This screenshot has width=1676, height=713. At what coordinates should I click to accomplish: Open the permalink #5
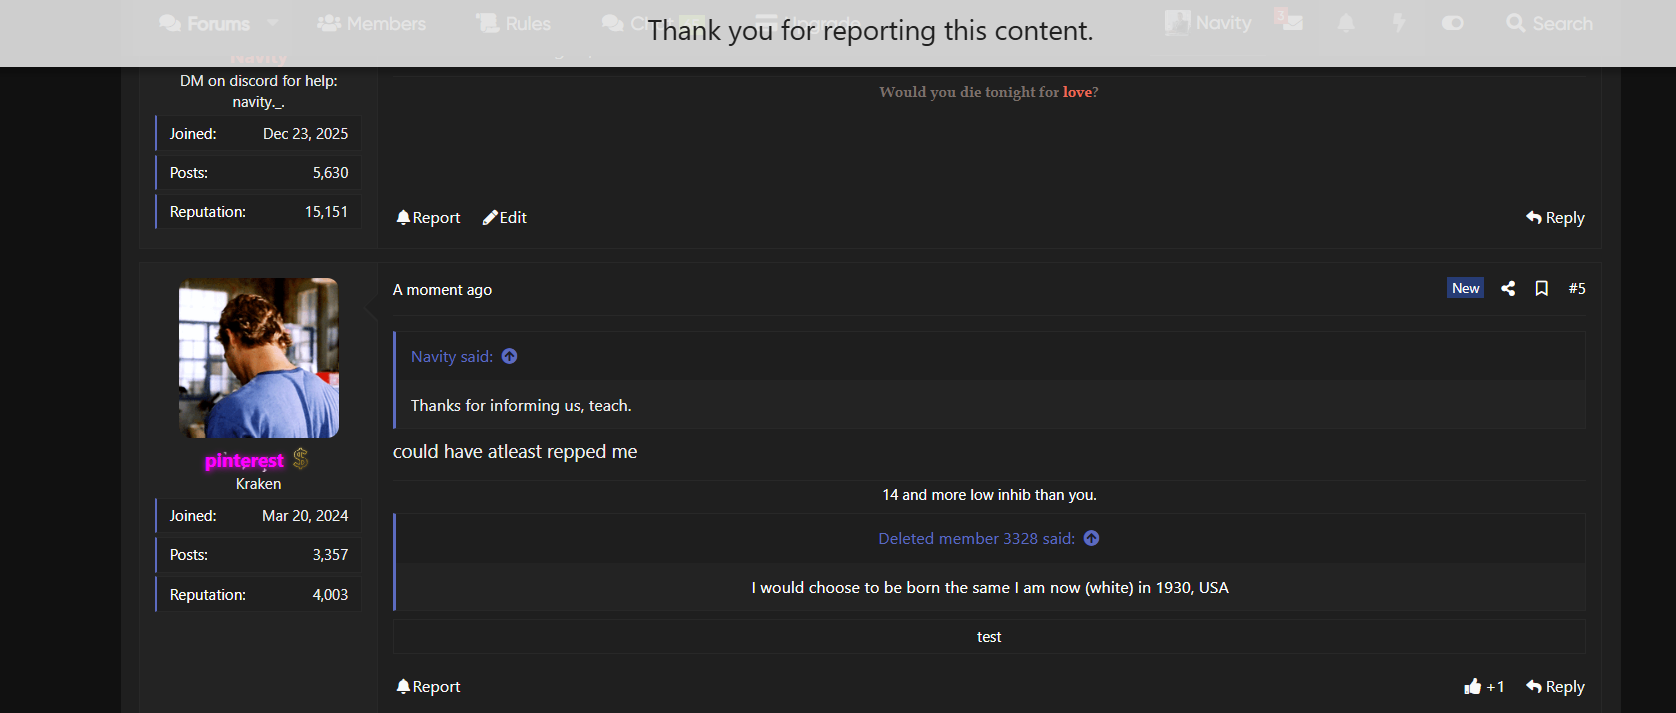(x=1577, y=288)
